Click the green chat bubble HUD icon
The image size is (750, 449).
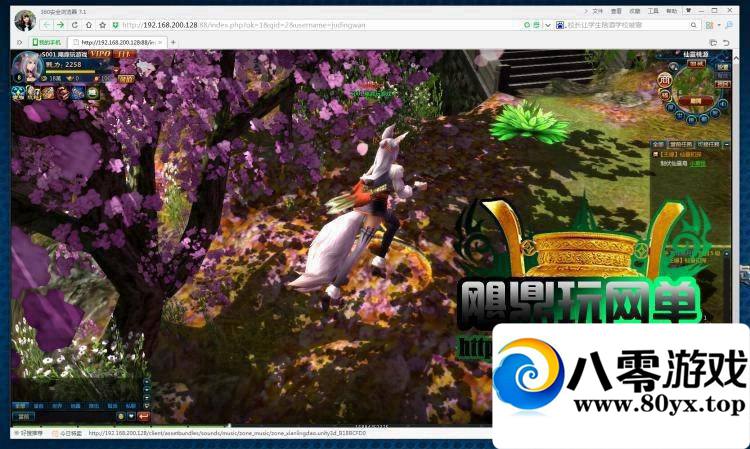point(93,92)
